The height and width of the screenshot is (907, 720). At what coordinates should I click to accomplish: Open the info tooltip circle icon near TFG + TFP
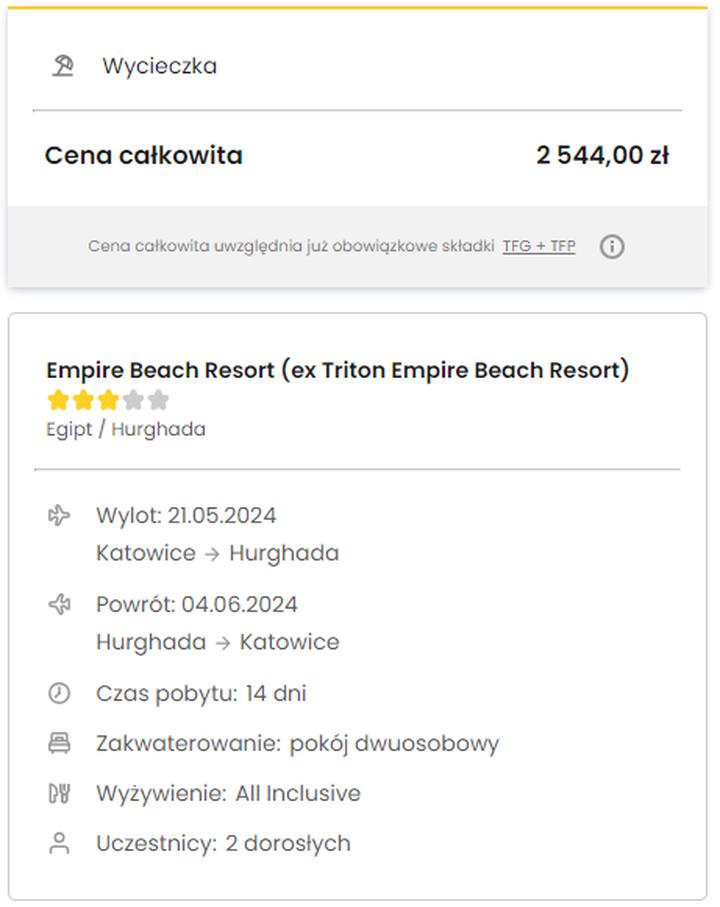coord(613,246)
